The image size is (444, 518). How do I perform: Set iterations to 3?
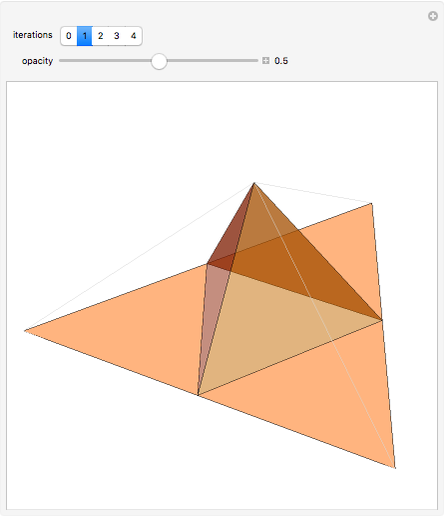(x=116, y=36)
